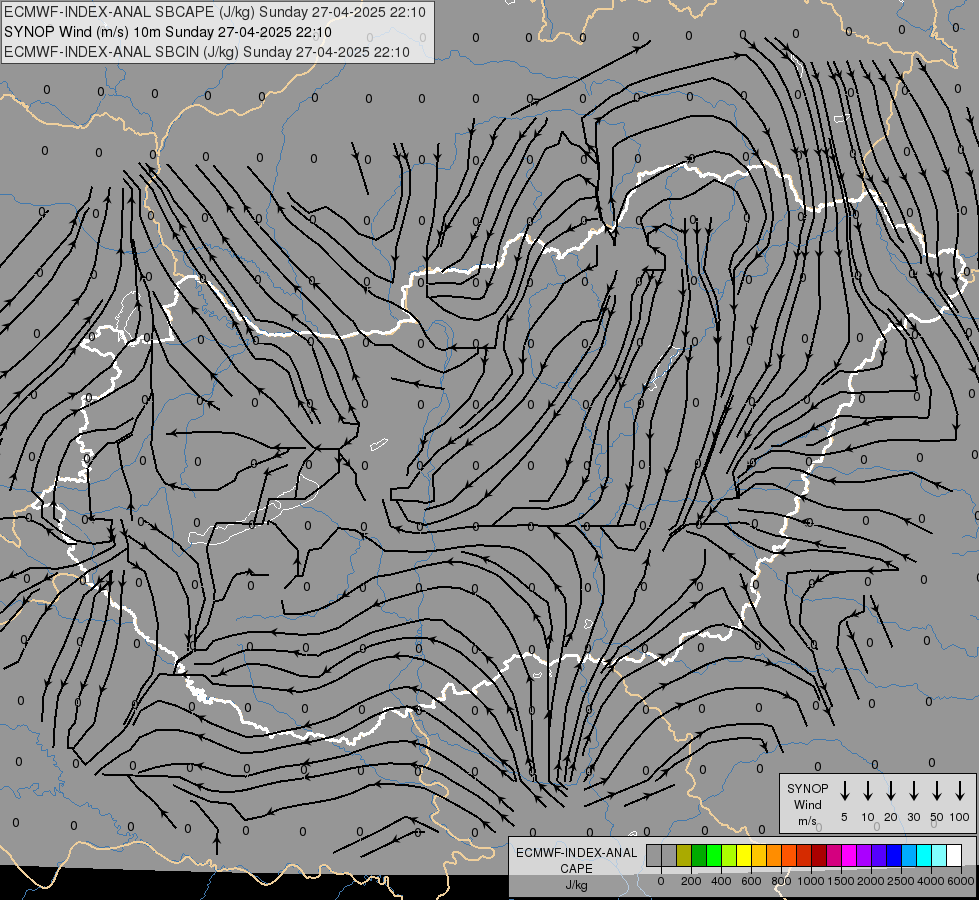Image resolution: width=979 pixels, height=900 pixels.
Task: Click the '600' CAPE scale label
Action: [x=751, y=881]
